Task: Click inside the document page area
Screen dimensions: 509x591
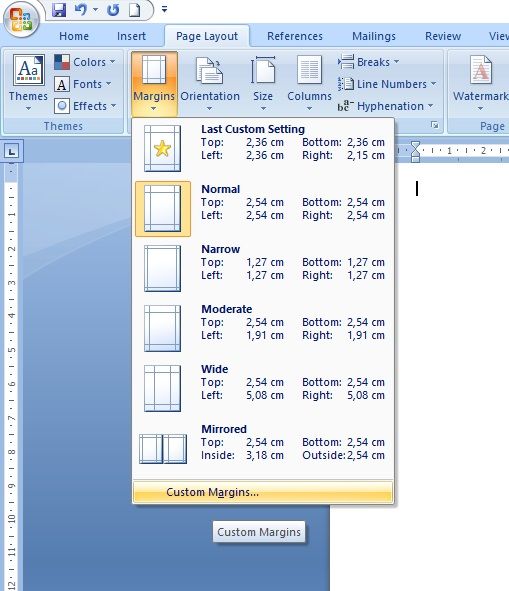Action: [x=452, y=339]
